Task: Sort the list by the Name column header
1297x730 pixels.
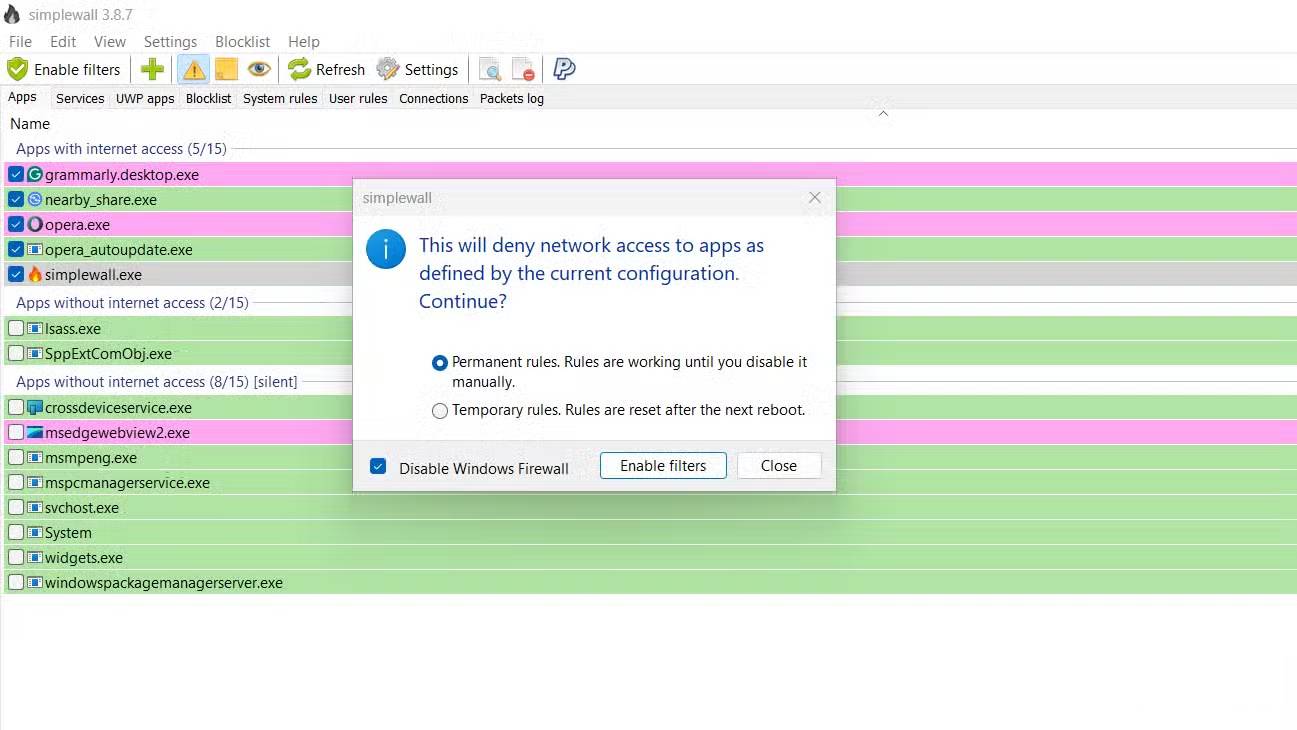Action: coord(30,124)
